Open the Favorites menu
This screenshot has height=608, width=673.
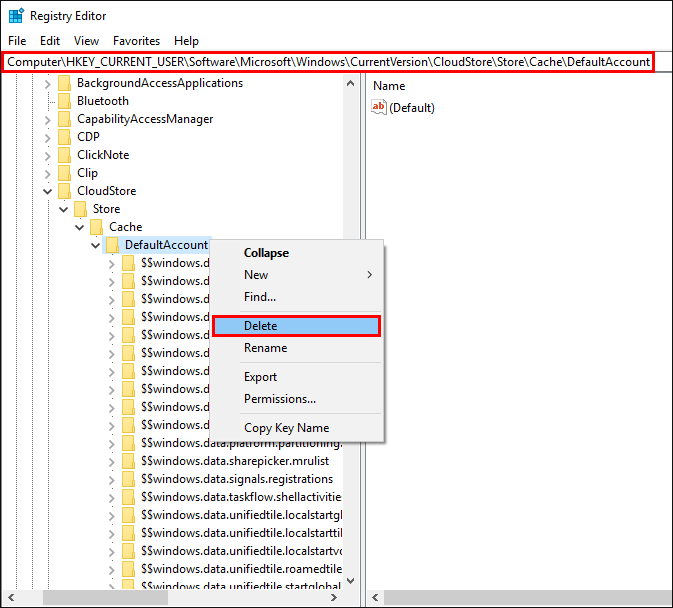(136, 41)
